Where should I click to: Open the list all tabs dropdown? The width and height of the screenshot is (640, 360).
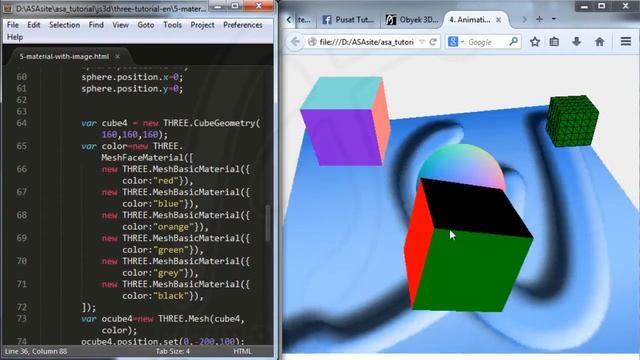click(554, 19)
